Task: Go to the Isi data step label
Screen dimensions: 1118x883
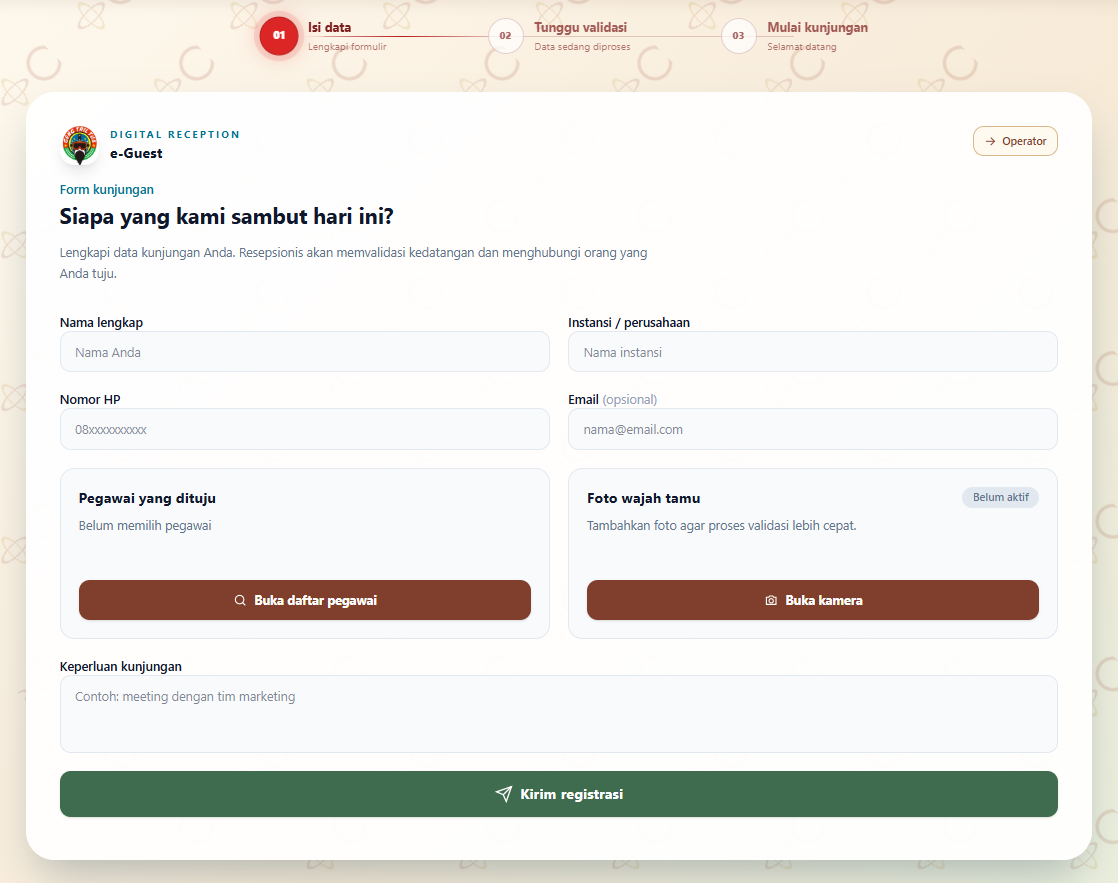Action: click(x=329, y=27)
